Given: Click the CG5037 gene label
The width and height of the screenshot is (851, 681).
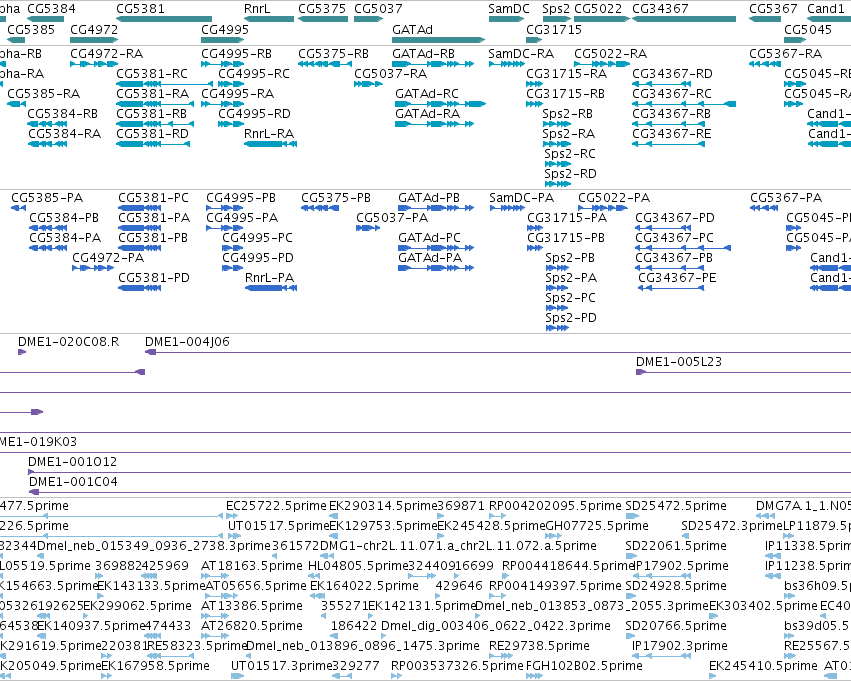Looking at the screenshot, I should [x=378, y=9].
